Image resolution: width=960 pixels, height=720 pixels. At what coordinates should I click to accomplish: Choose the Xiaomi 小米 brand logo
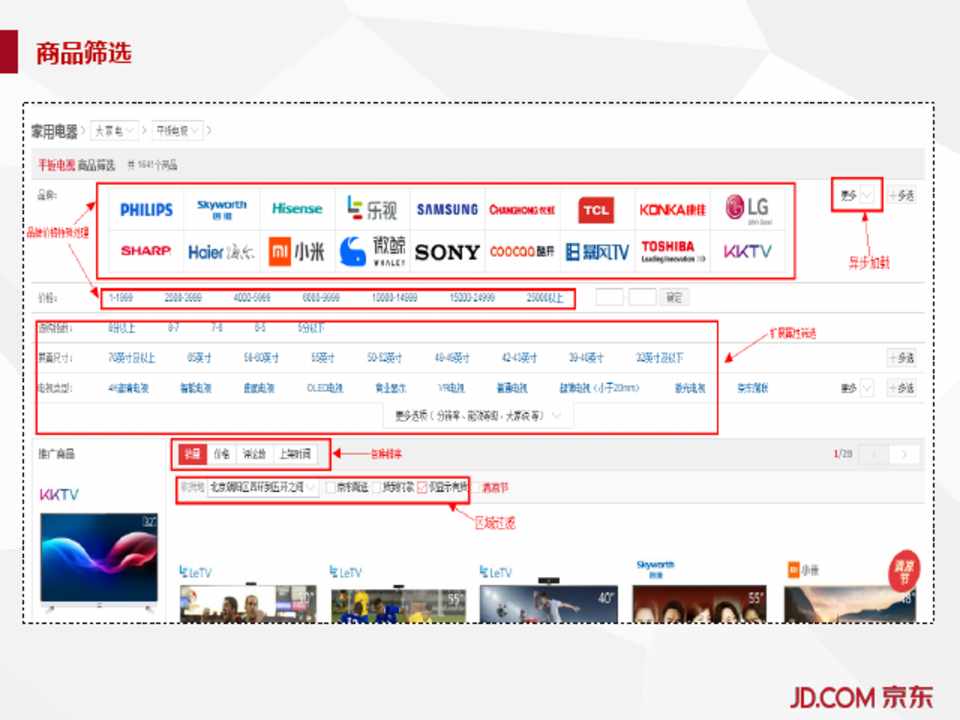tap(297, 252)
